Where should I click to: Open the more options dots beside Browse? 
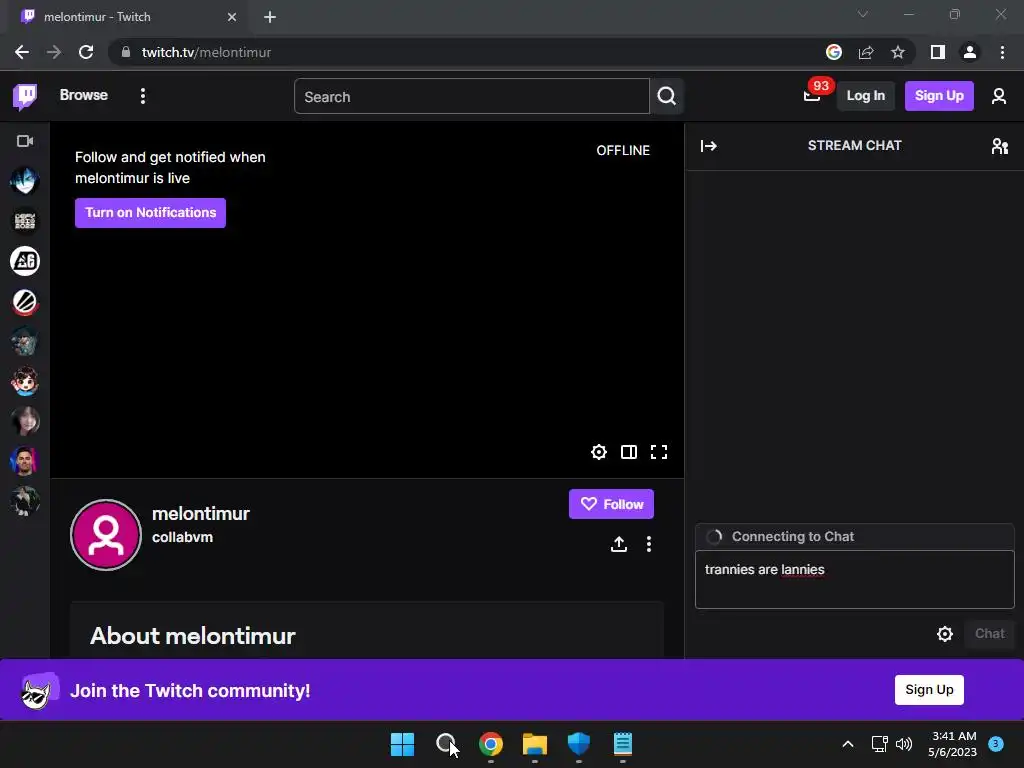pos(142,96)
